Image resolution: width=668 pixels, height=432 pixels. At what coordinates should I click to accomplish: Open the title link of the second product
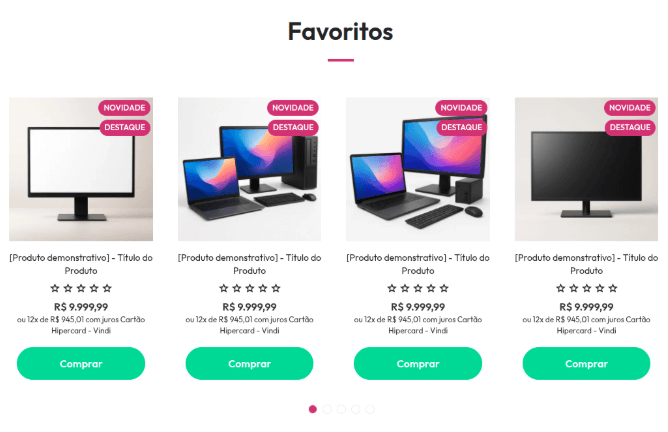click(x=250, y=264)
